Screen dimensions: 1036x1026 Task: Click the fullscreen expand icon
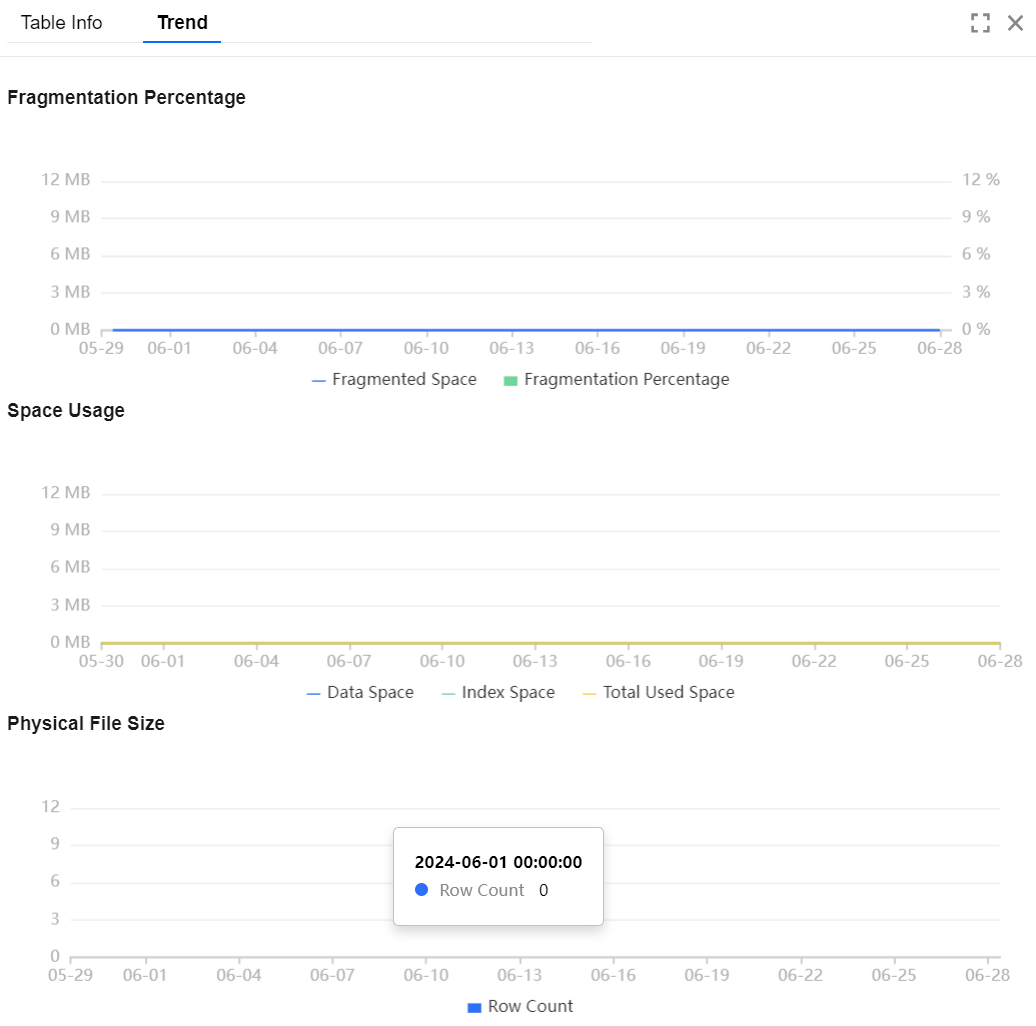(980, 23)
